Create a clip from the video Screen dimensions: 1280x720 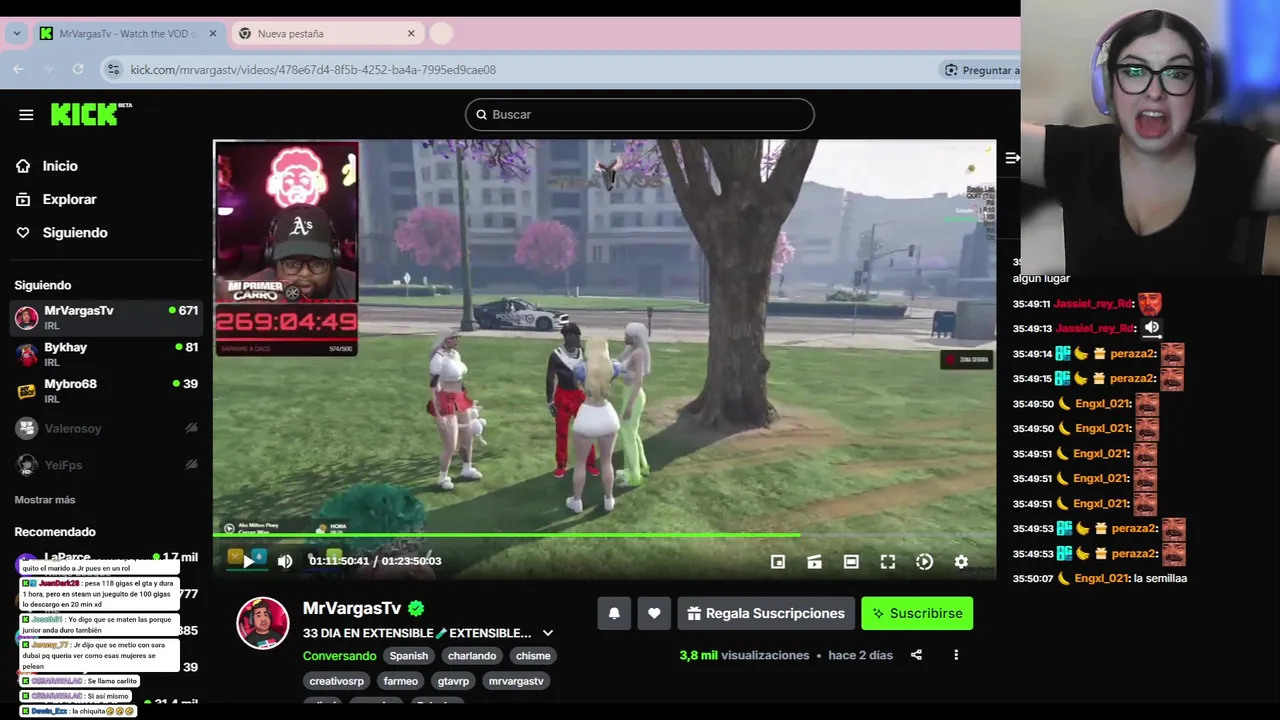(x=815, y=562)
